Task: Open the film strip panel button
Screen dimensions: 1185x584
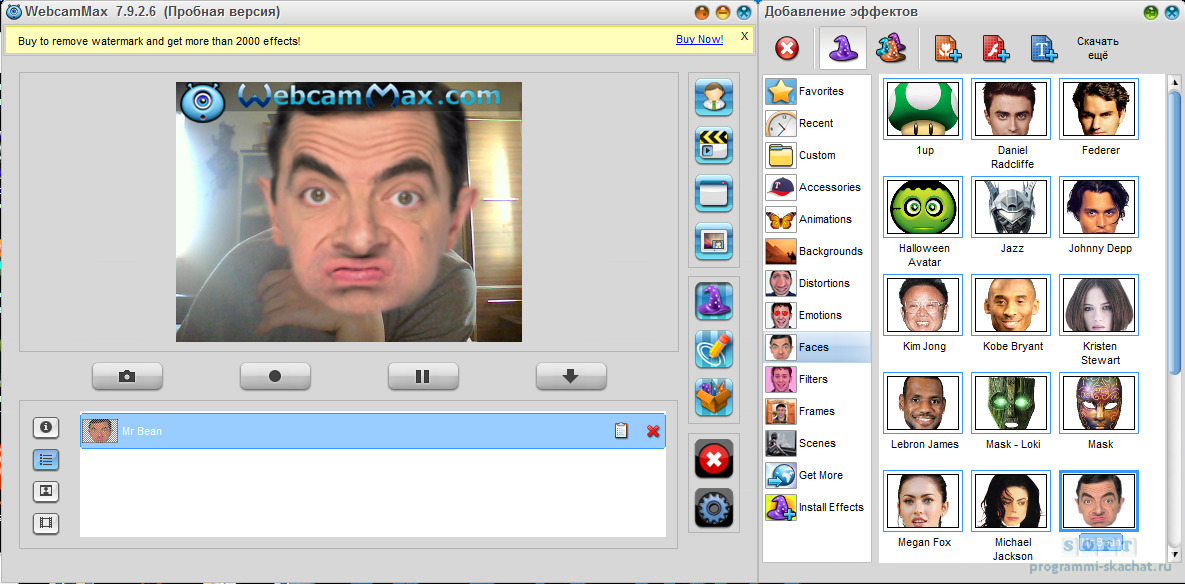Action: 46,523
